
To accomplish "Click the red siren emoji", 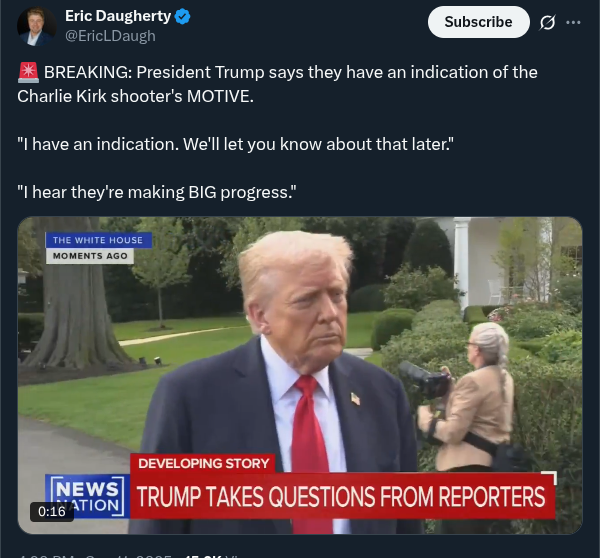I will [28, 72].
